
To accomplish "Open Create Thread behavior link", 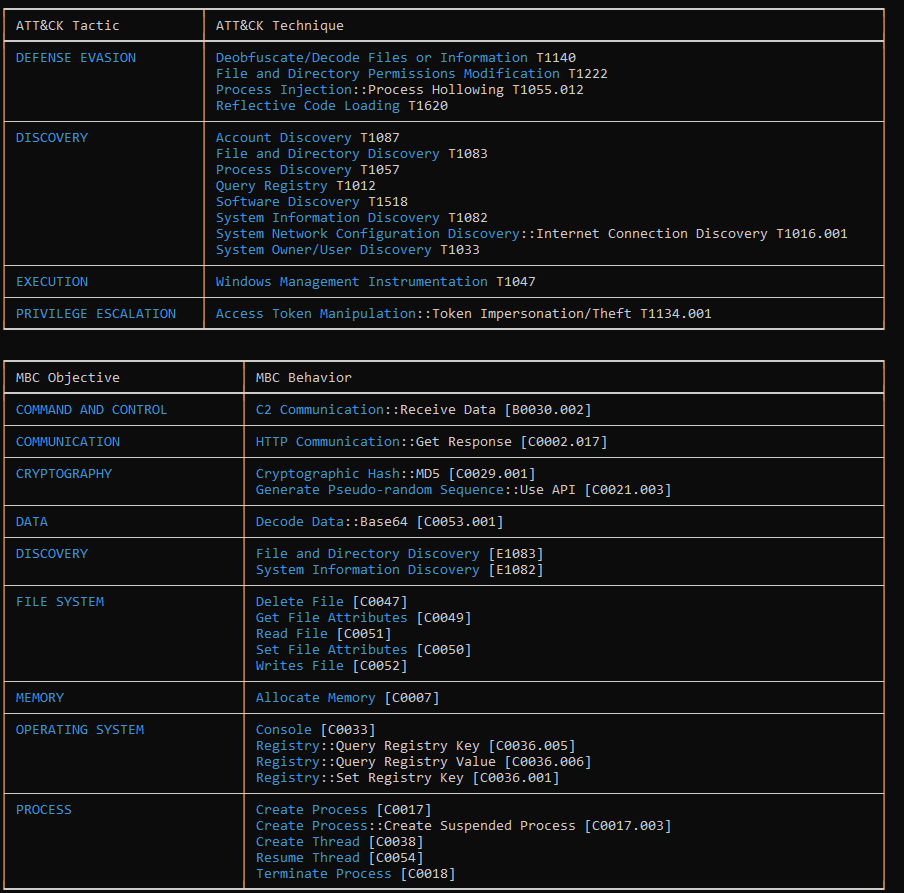I will coord(307,842).
